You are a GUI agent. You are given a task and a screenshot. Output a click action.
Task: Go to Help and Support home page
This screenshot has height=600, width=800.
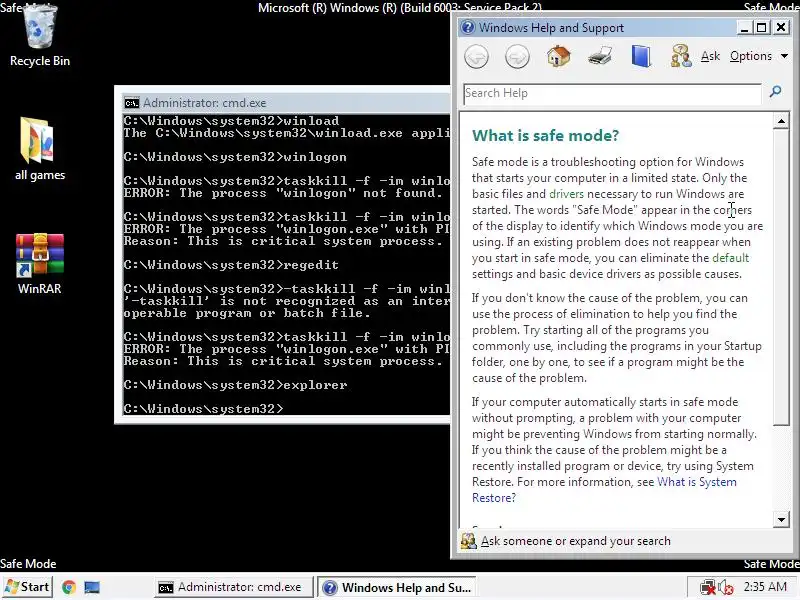pos(558,56)
